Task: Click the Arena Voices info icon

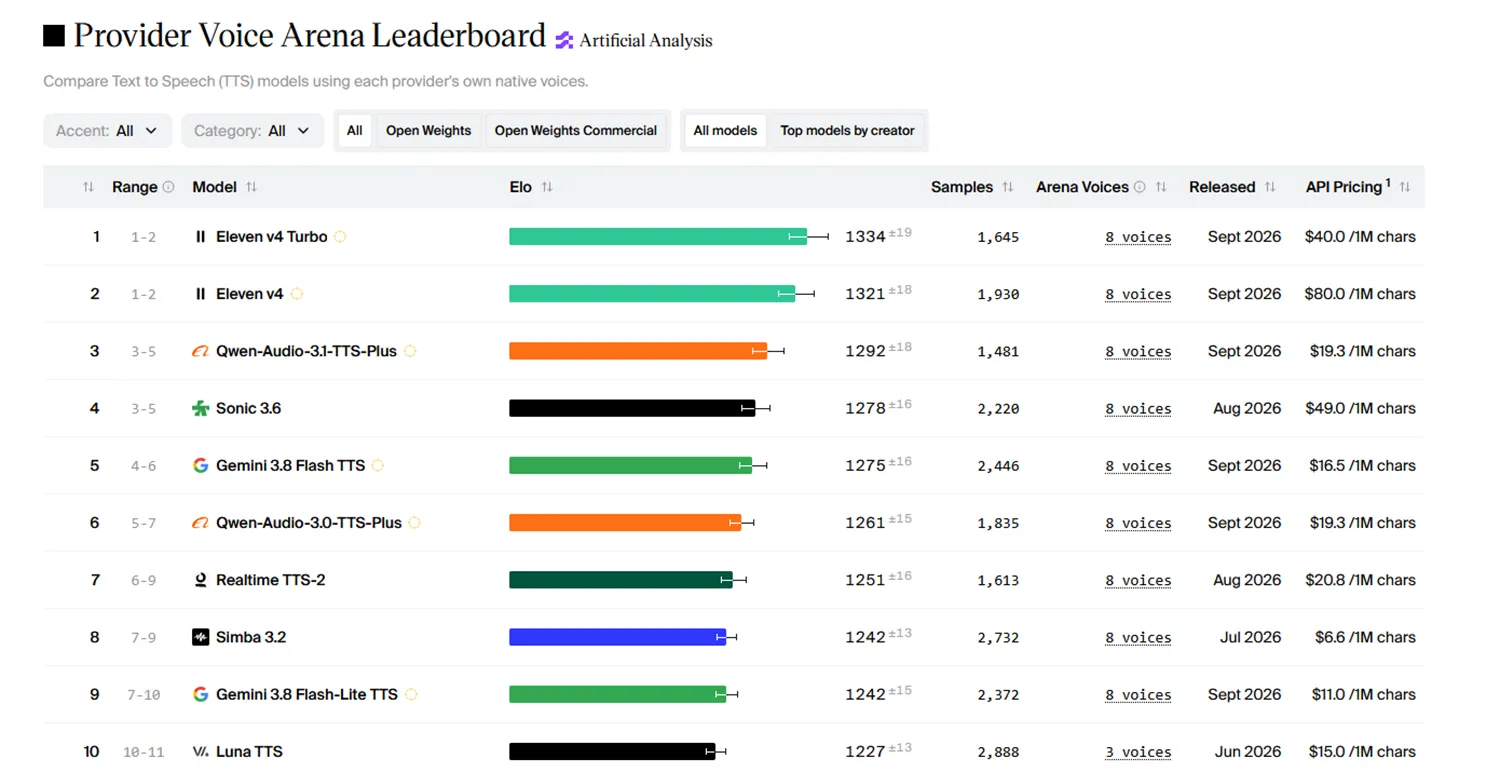Action: [x=1139, y=187]
